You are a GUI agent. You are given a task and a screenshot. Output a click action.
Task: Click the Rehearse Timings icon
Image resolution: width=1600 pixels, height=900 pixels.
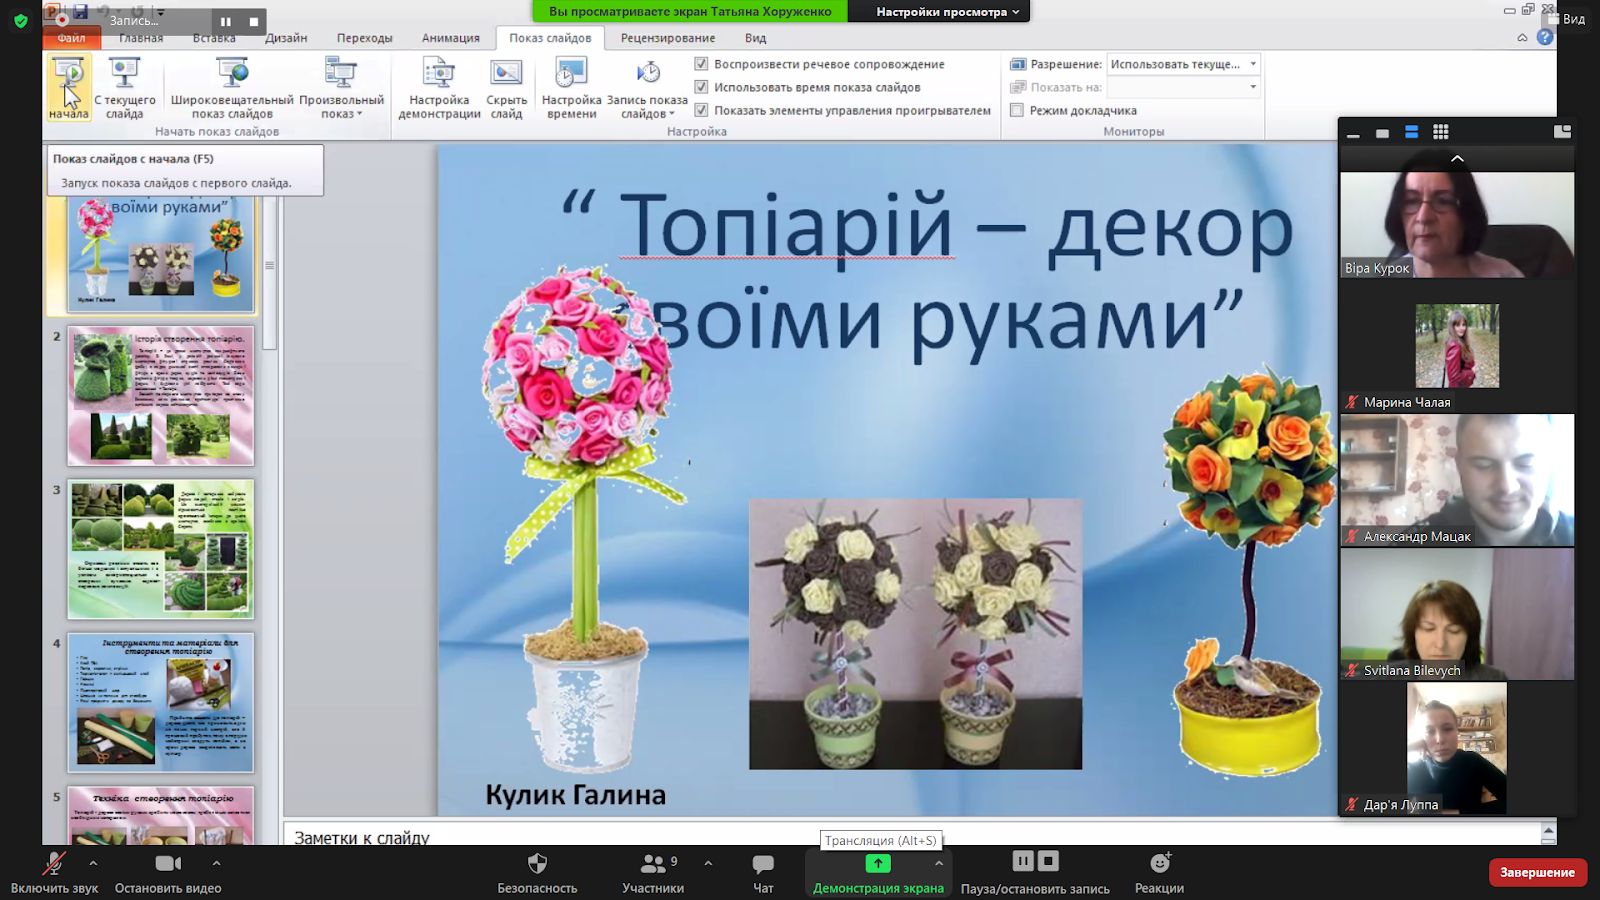click(571, 73)
